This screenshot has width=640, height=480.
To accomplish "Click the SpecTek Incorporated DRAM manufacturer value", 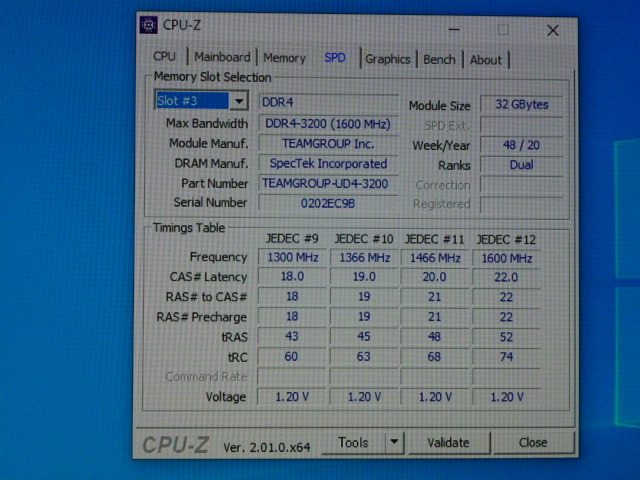I will (x=328, y=164).
